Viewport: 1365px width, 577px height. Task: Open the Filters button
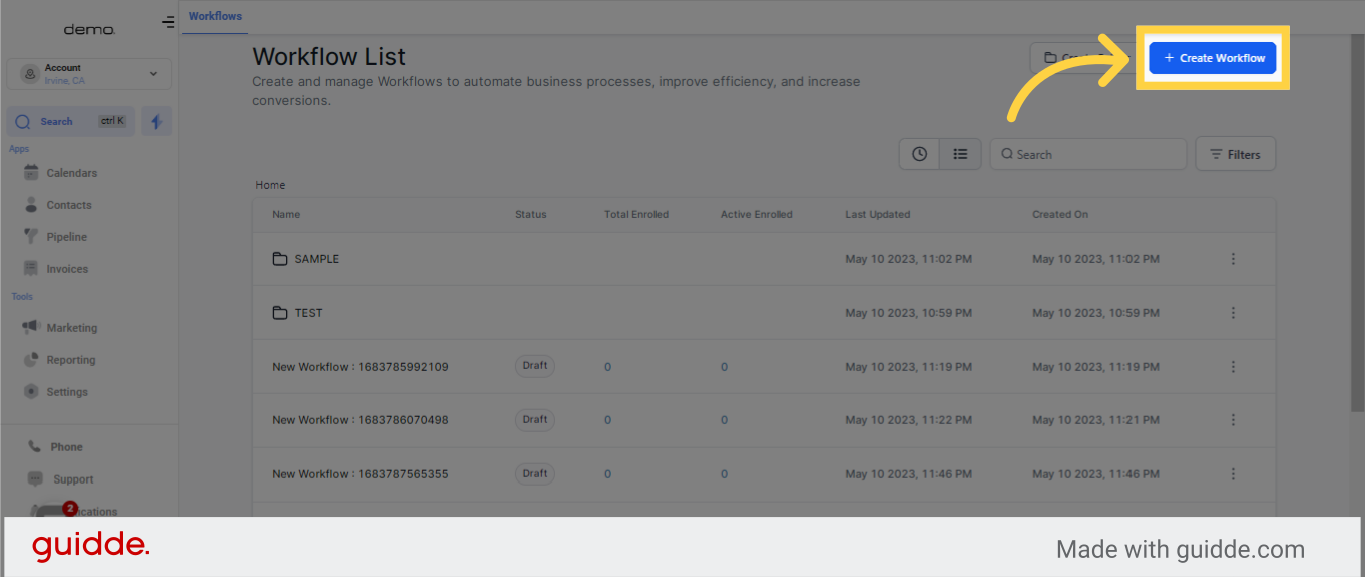coord(1236,154)
